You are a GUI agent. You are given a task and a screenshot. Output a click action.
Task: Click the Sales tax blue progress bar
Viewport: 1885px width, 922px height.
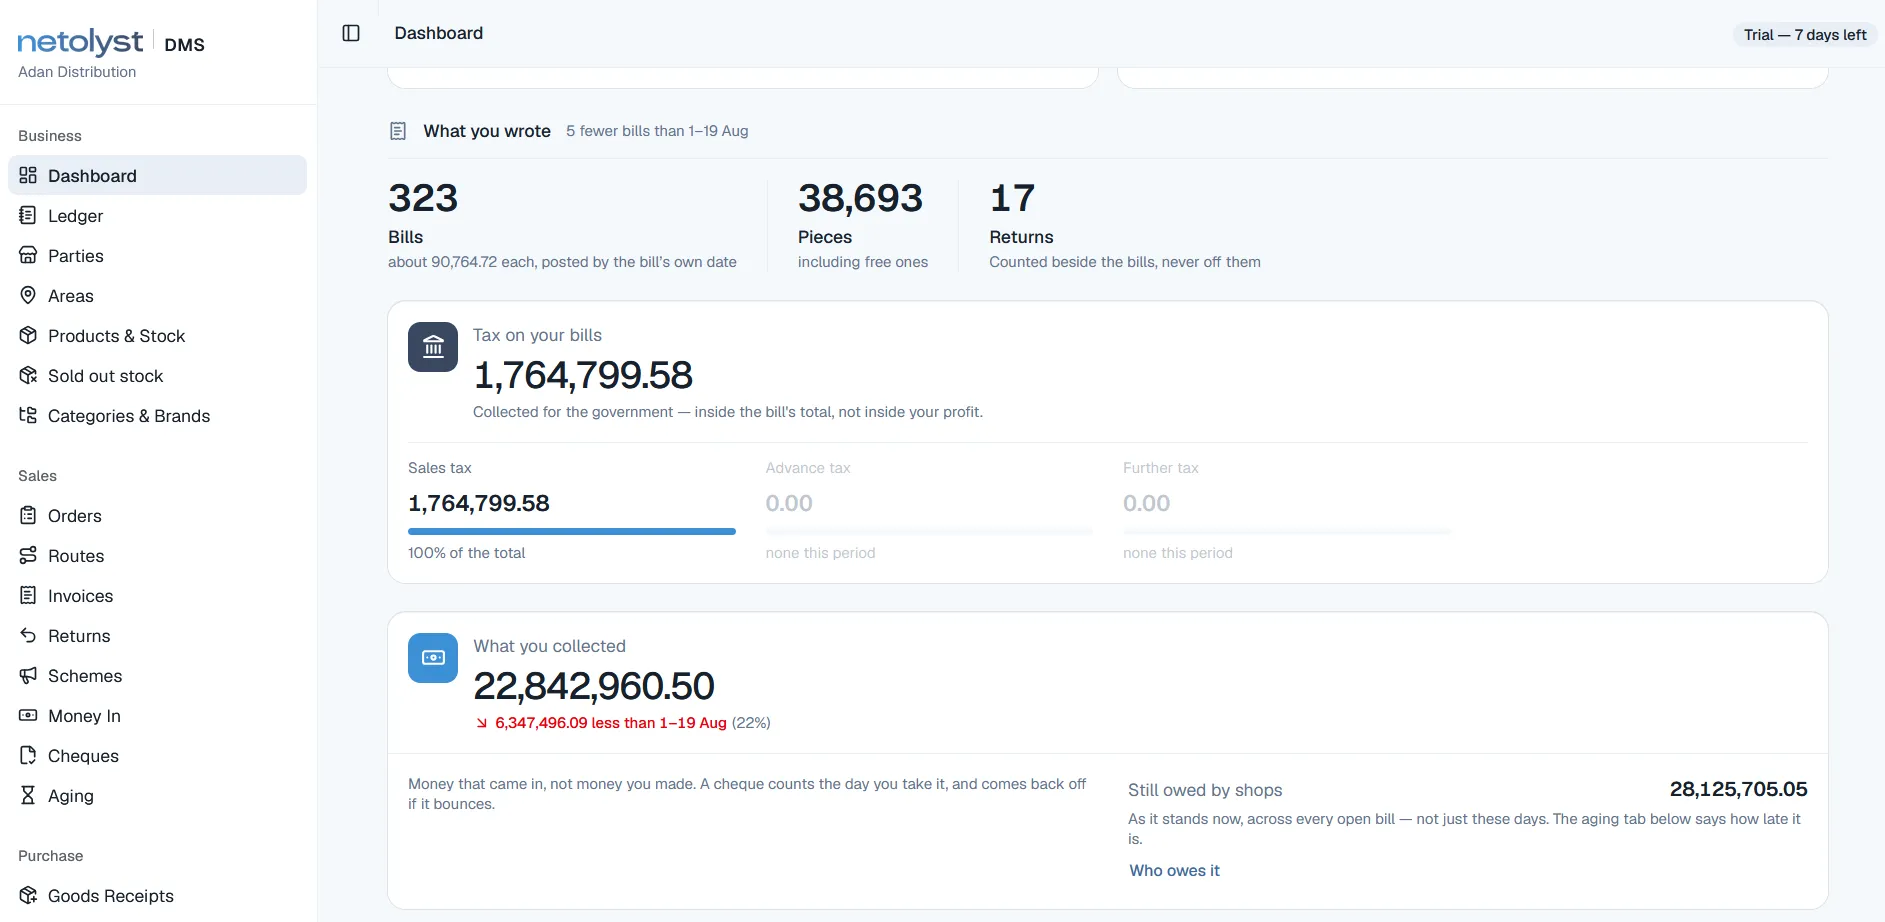point(572,531)
